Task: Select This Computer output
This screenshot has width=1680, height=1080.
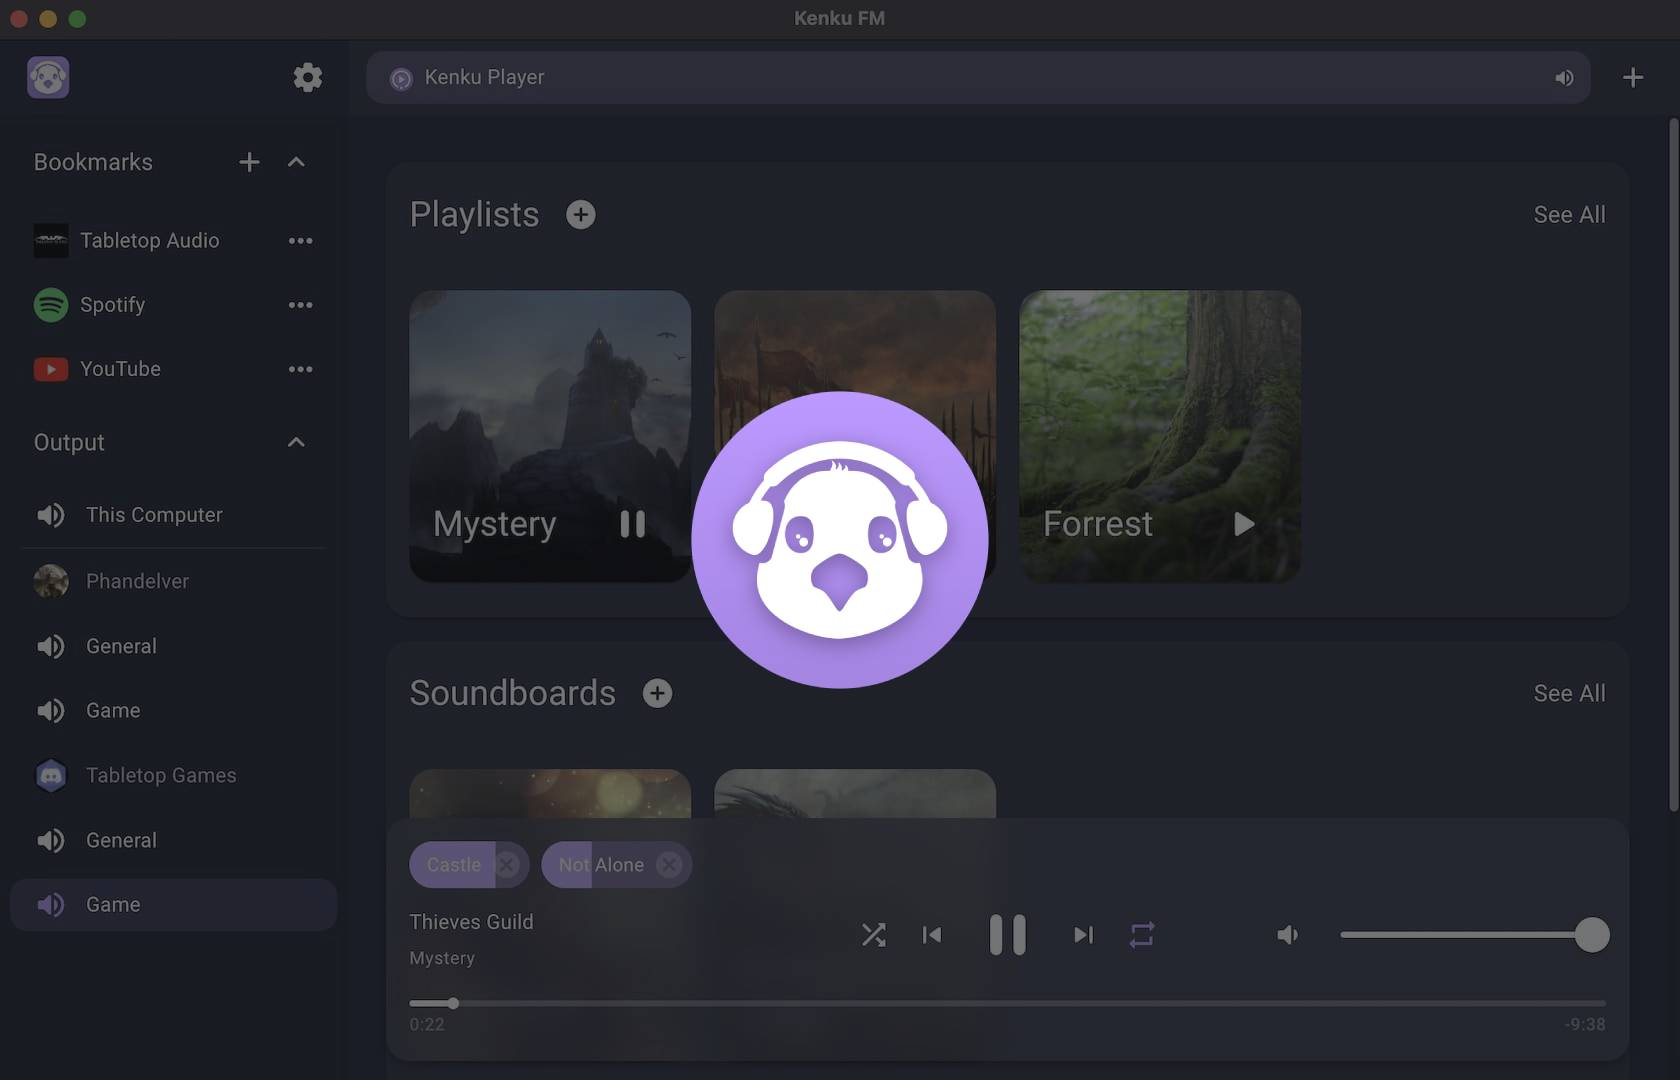Action: [154, 515]
